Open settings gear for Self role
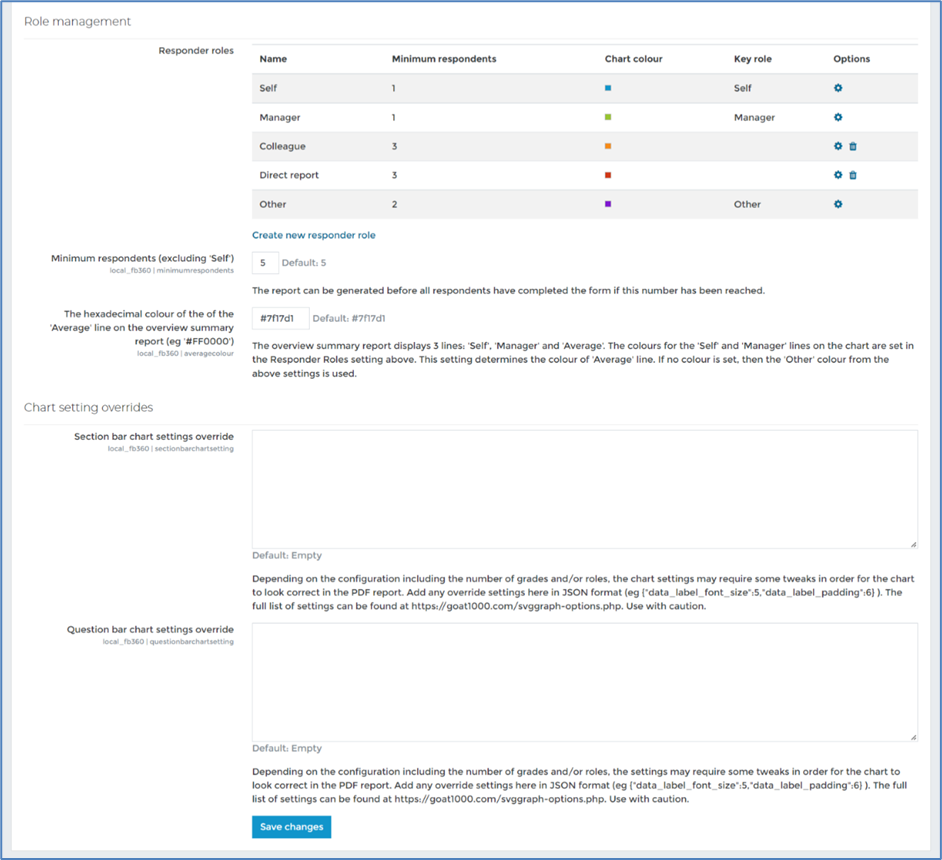Viewport: 942px width, 860px height. [x=838, y=88]
